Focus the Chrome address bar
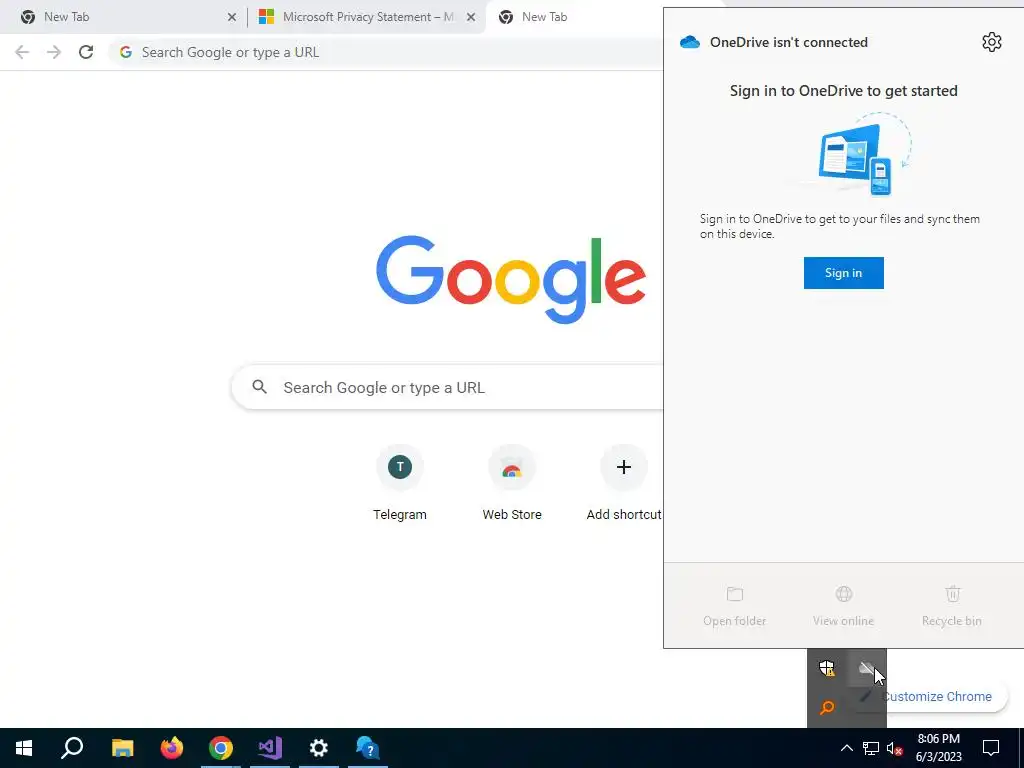 pos(385,52)
